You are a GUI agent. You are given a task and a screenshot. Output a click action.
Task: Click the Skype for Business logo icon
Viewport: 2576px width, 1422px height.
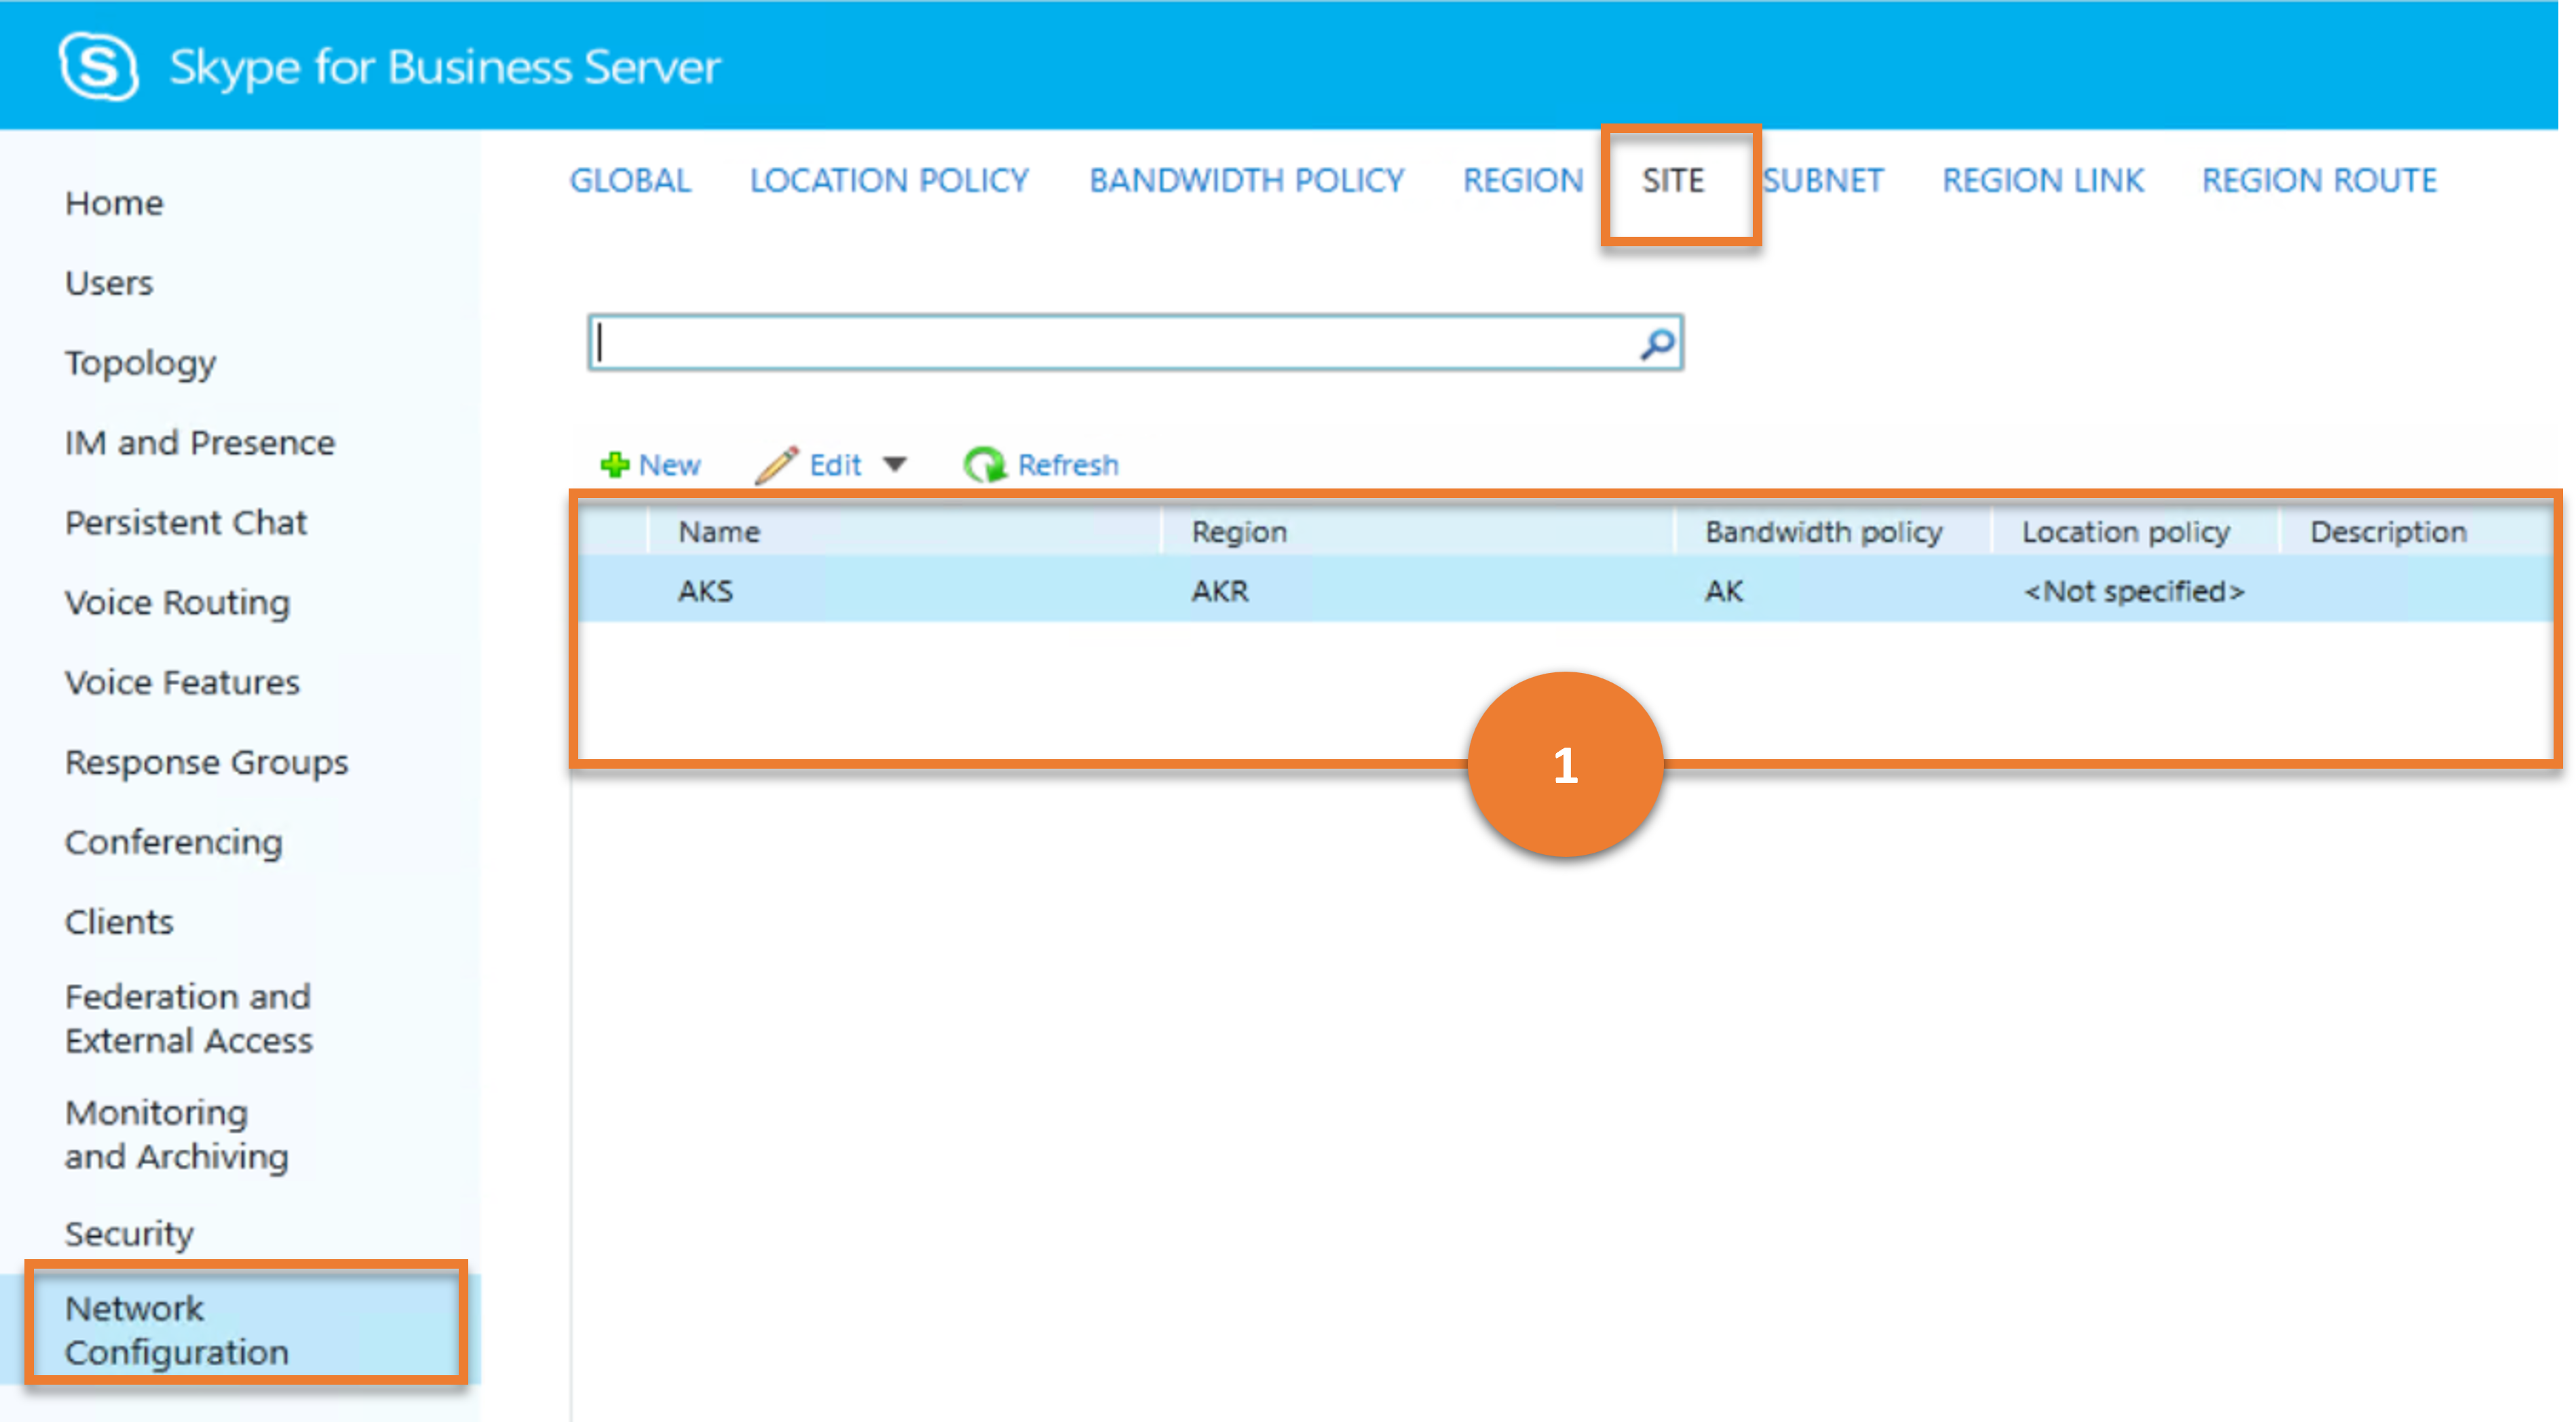[x=98, y=66]
